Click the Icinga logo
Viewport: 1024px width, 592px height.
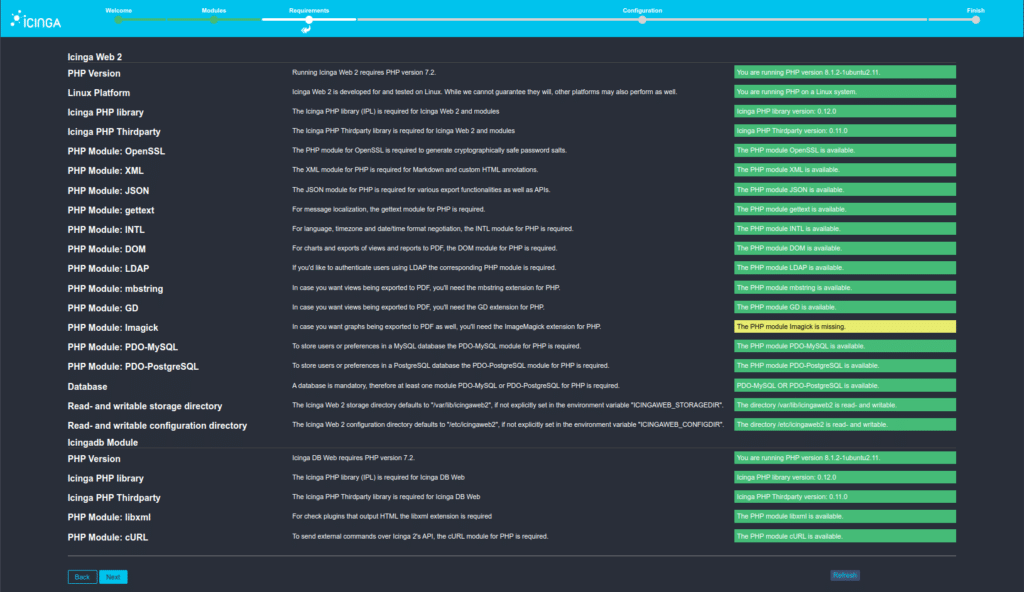pos(36,20)
